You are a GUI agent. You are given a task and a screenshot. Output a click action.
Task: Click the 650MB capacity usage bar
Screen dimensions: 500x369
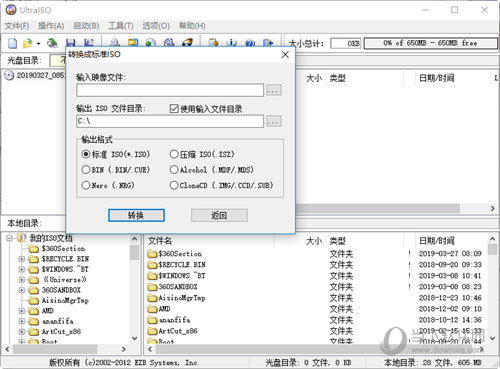(430, 43)
